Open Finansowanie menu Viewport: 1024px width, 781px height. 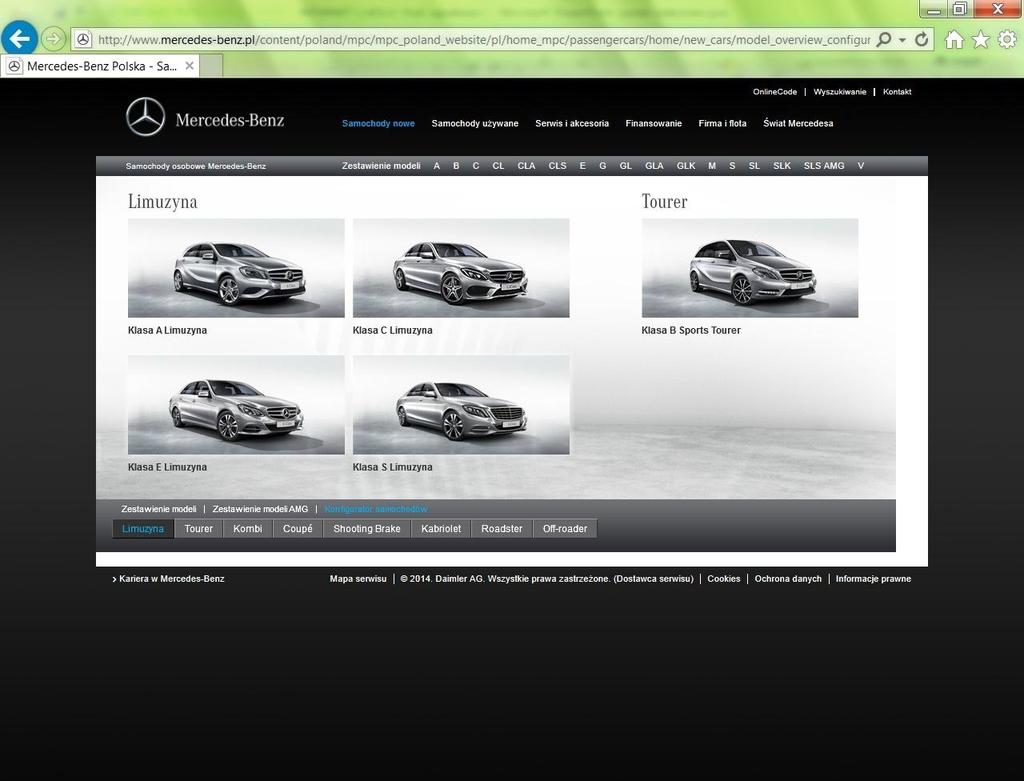pos(653,123)
